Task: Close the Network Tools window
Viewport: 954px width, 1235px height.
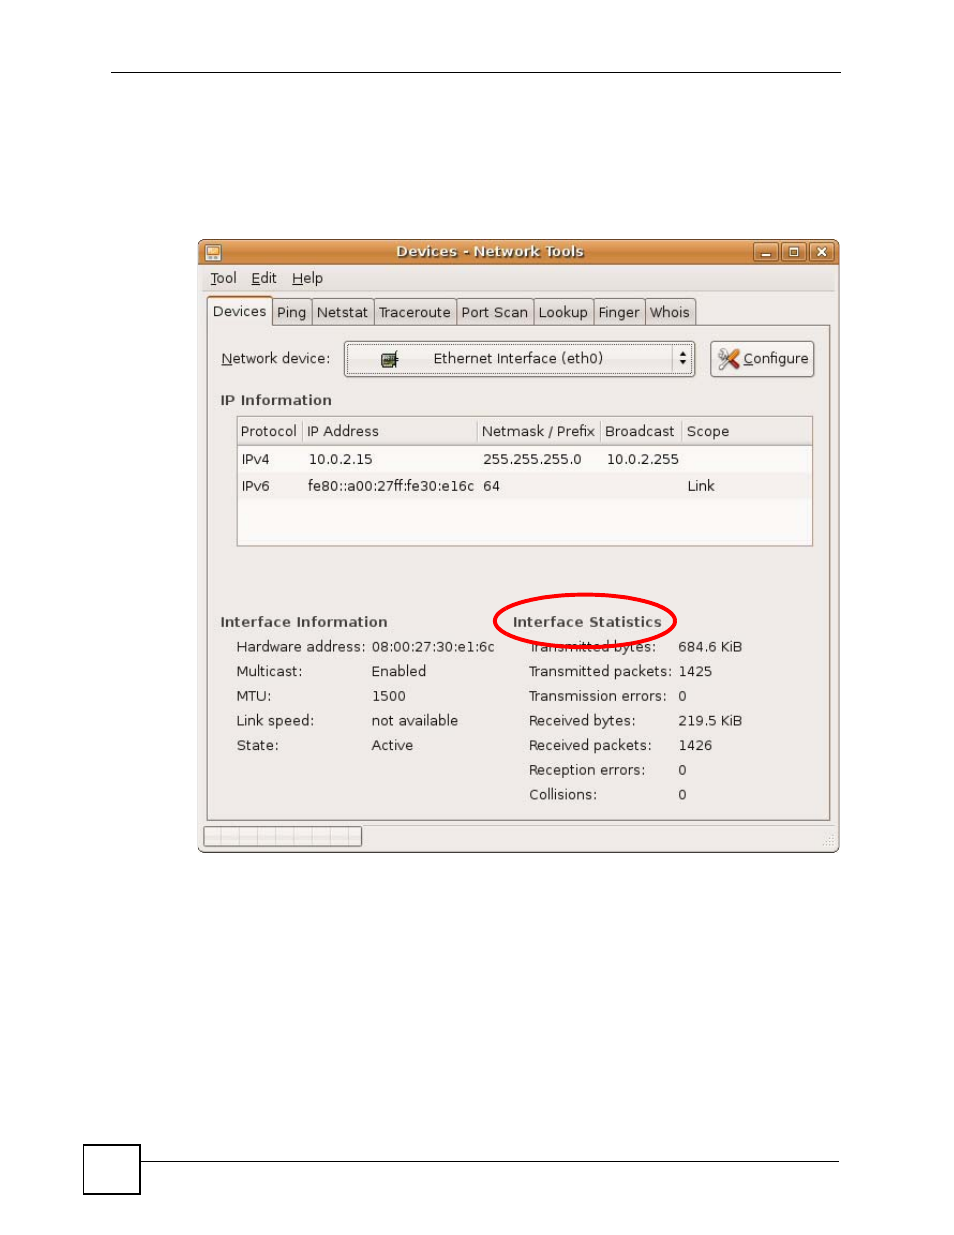Action: (x=822, y=252)
